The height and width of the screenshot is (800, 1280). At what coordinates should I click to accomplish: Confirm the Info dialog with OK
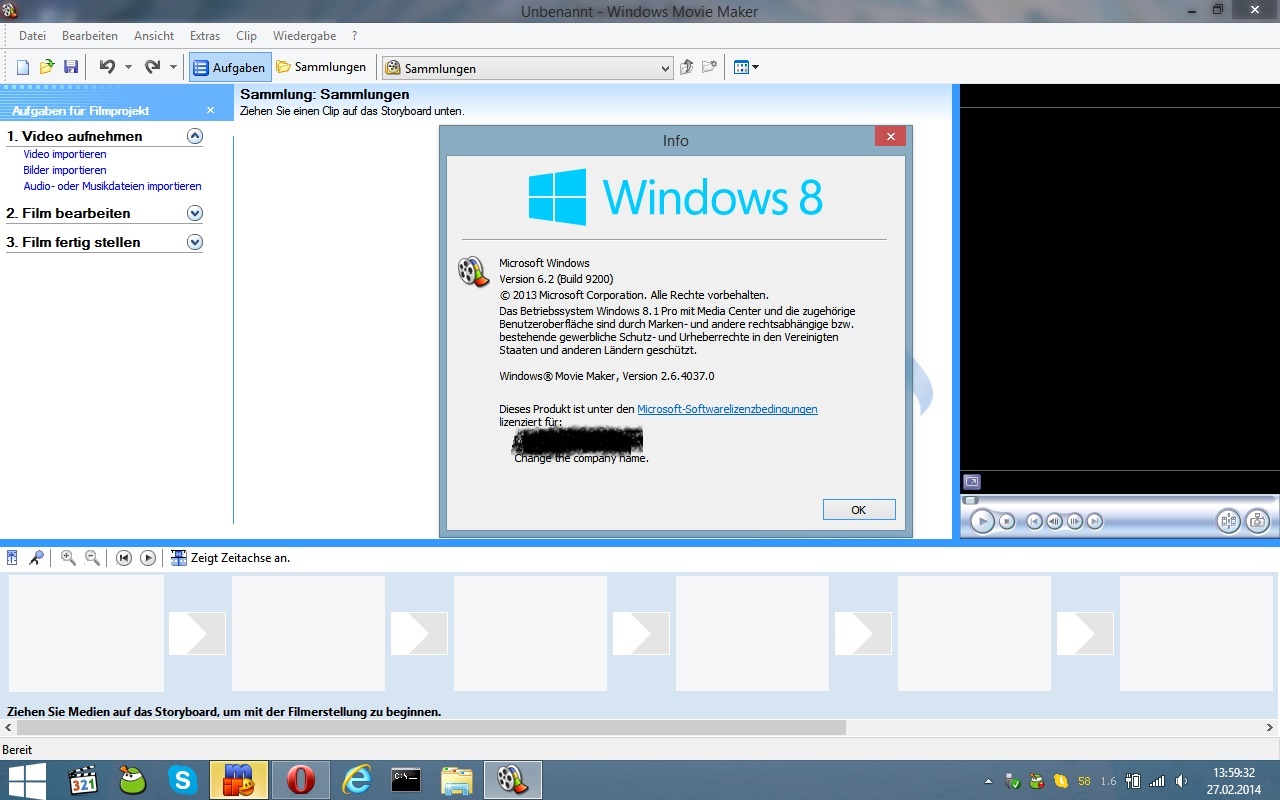pos(859,509)
